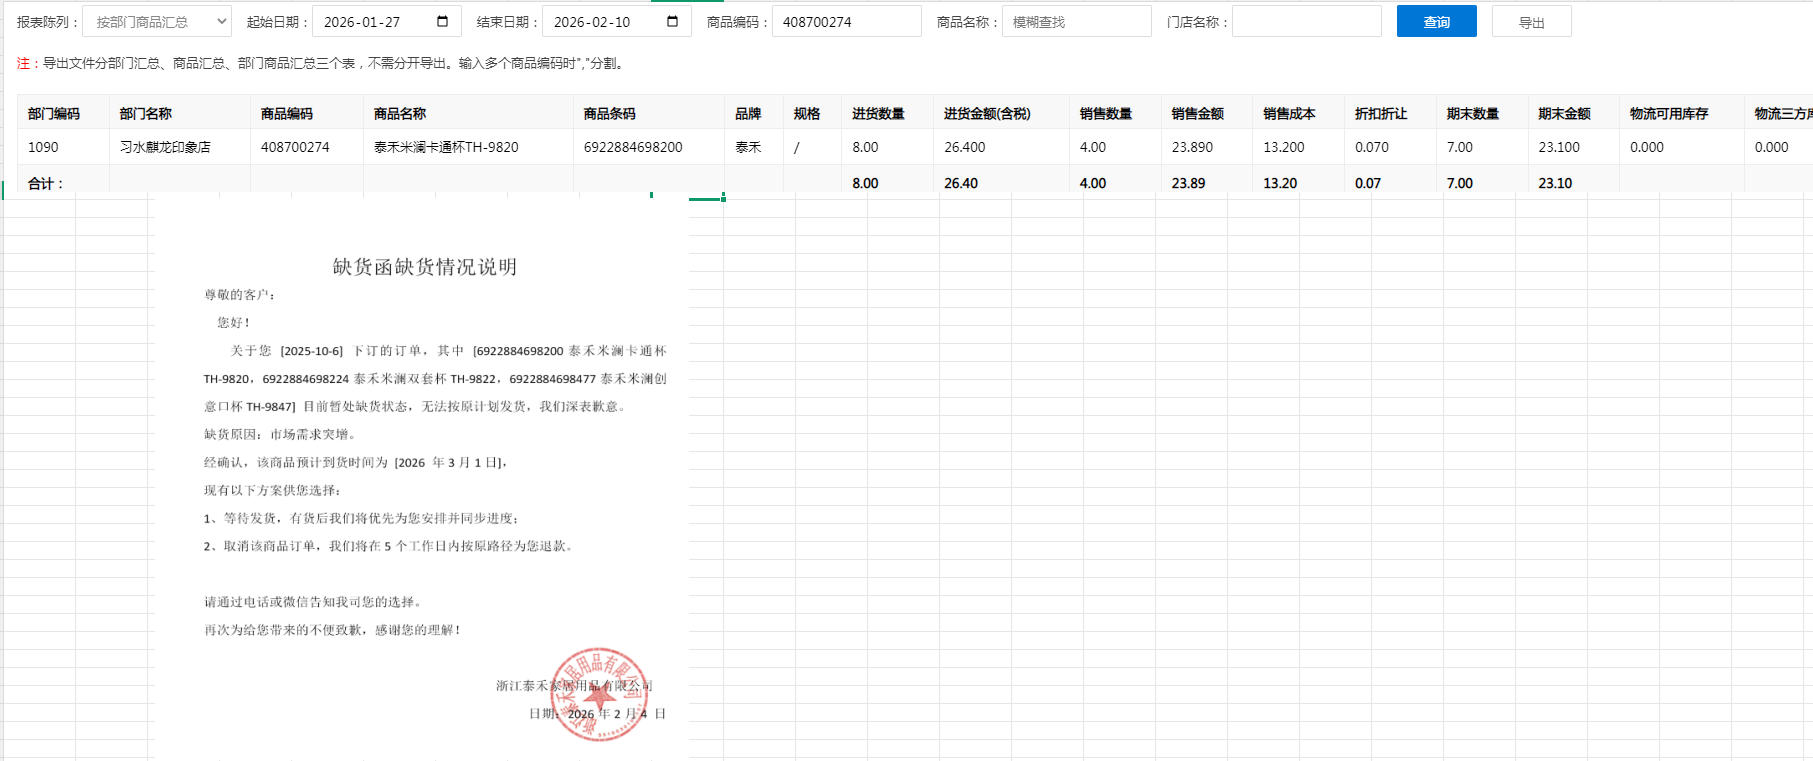
Task: Click the 导出 button
Action: click(1531, 22)
